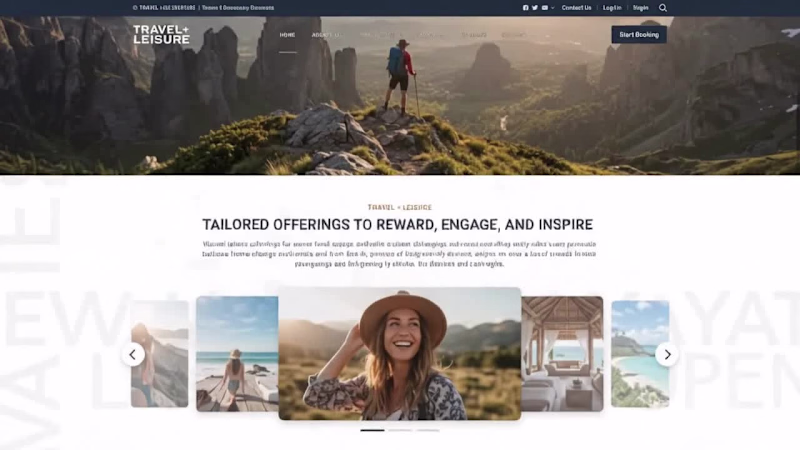Advance to the next carousel slide
800x450 pixels.
[x=667, y=354]
